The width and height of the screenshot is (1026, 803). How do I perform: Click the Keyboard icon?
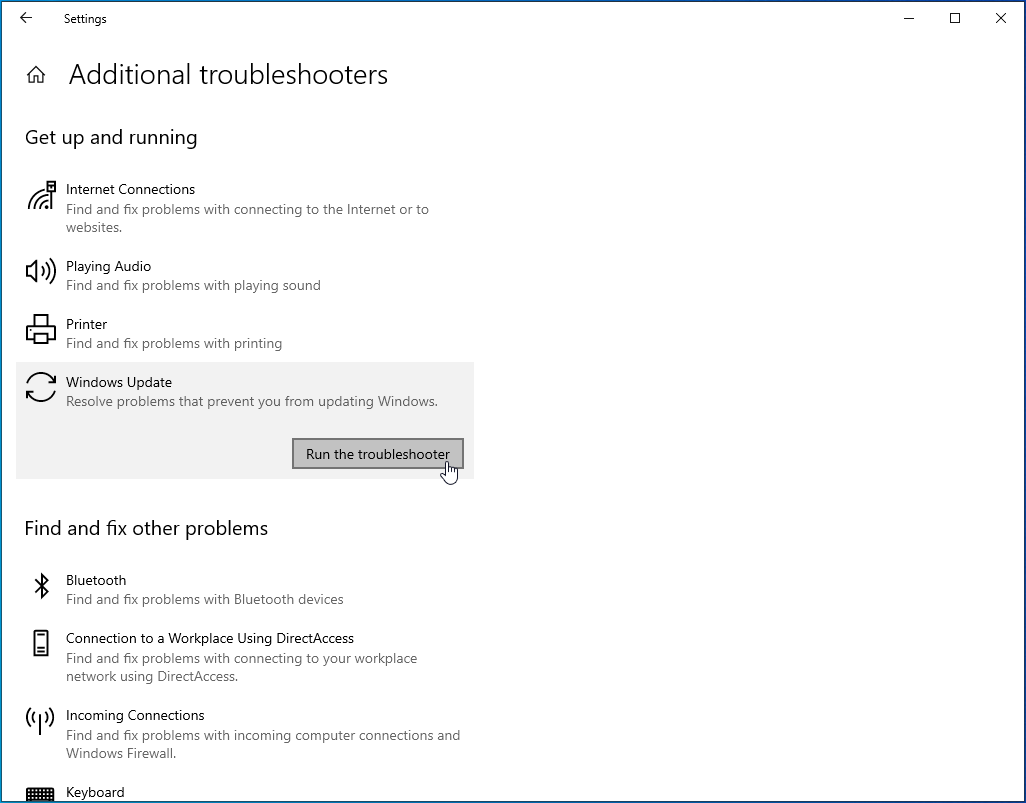[40, 794]
